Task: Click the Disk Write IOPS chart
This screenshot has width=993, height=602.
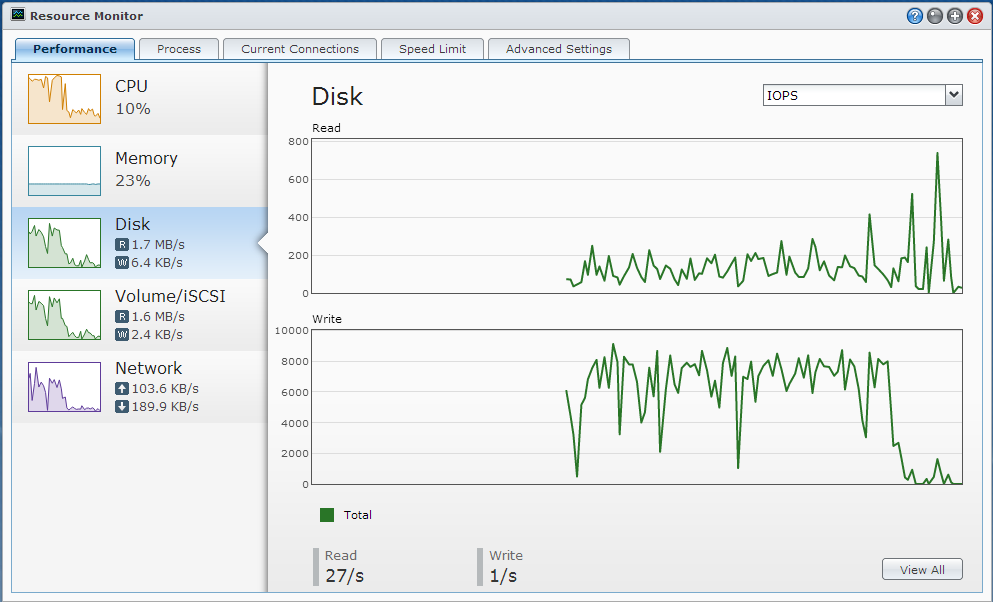Action: point(636,407)
